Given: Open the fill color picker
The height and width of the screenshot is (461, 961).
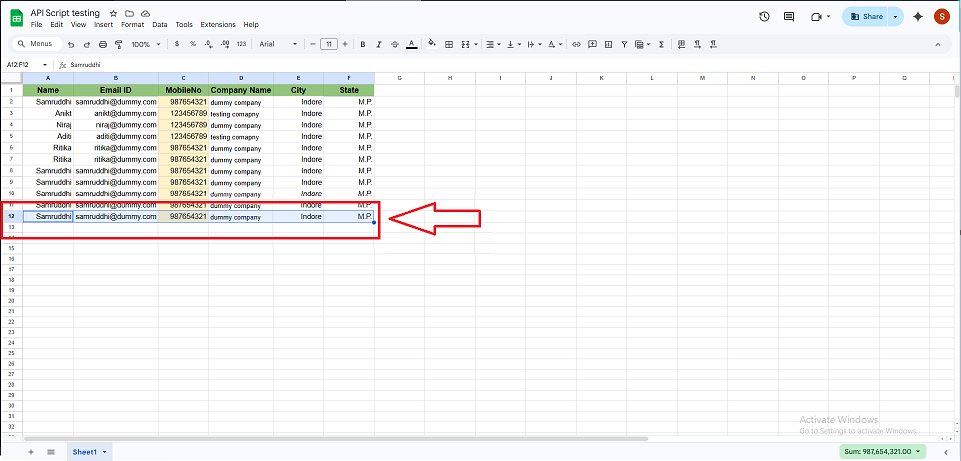Looking at the screenshot, I should 432,44.
